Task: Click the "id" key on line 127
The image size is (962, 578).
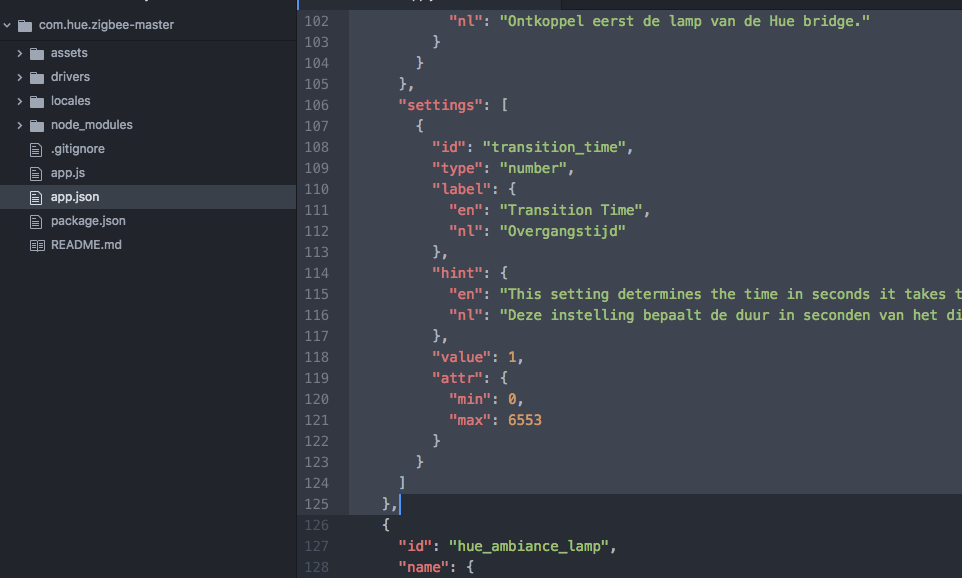Action: tap(415, 546)
